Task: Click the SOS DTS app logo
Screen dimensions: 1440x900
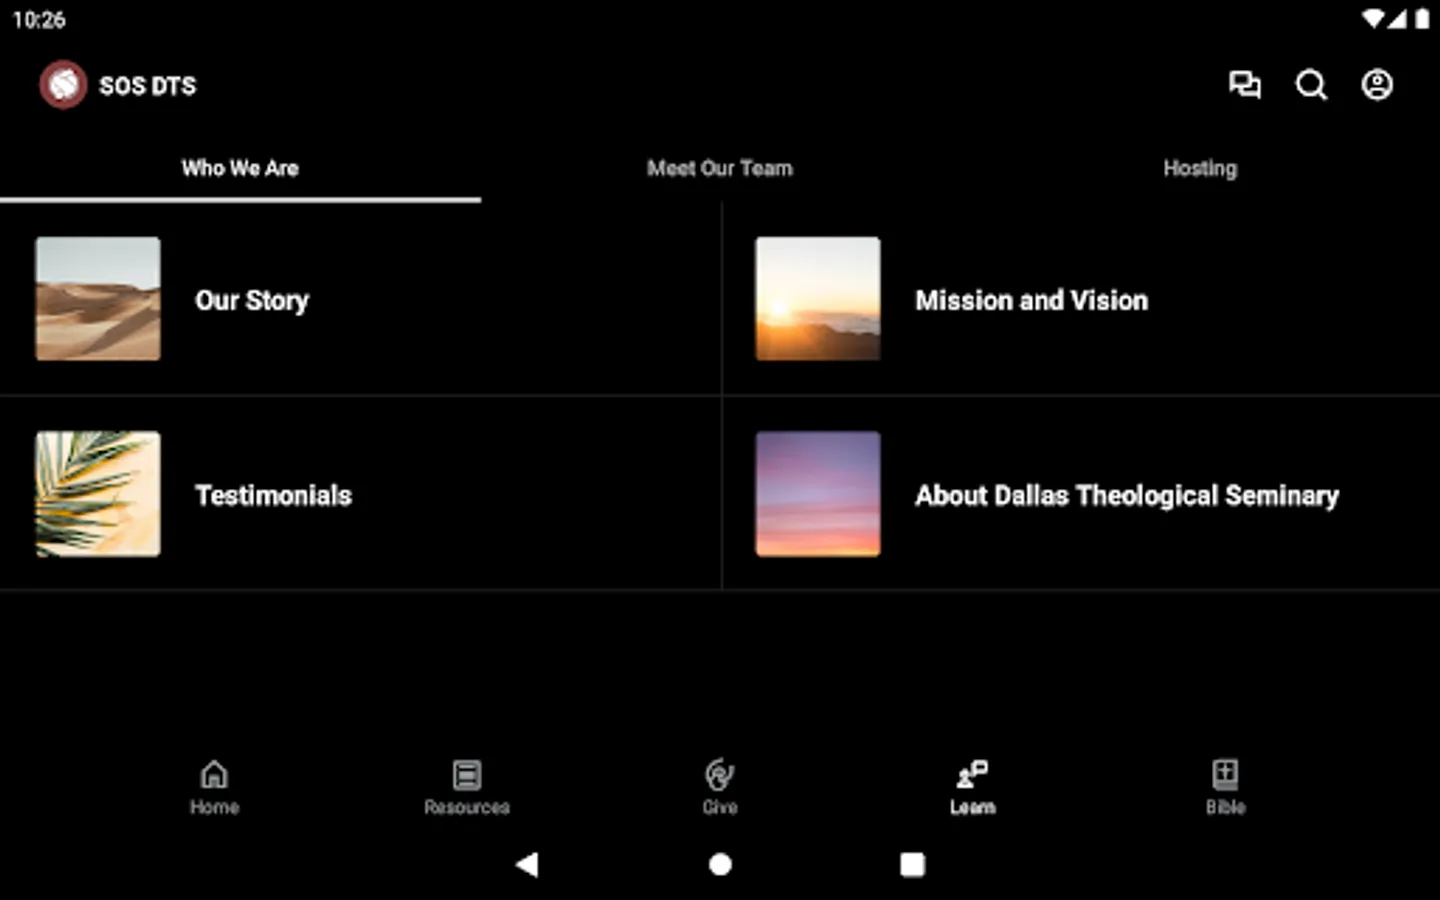Action: click(x=63, y=85)
